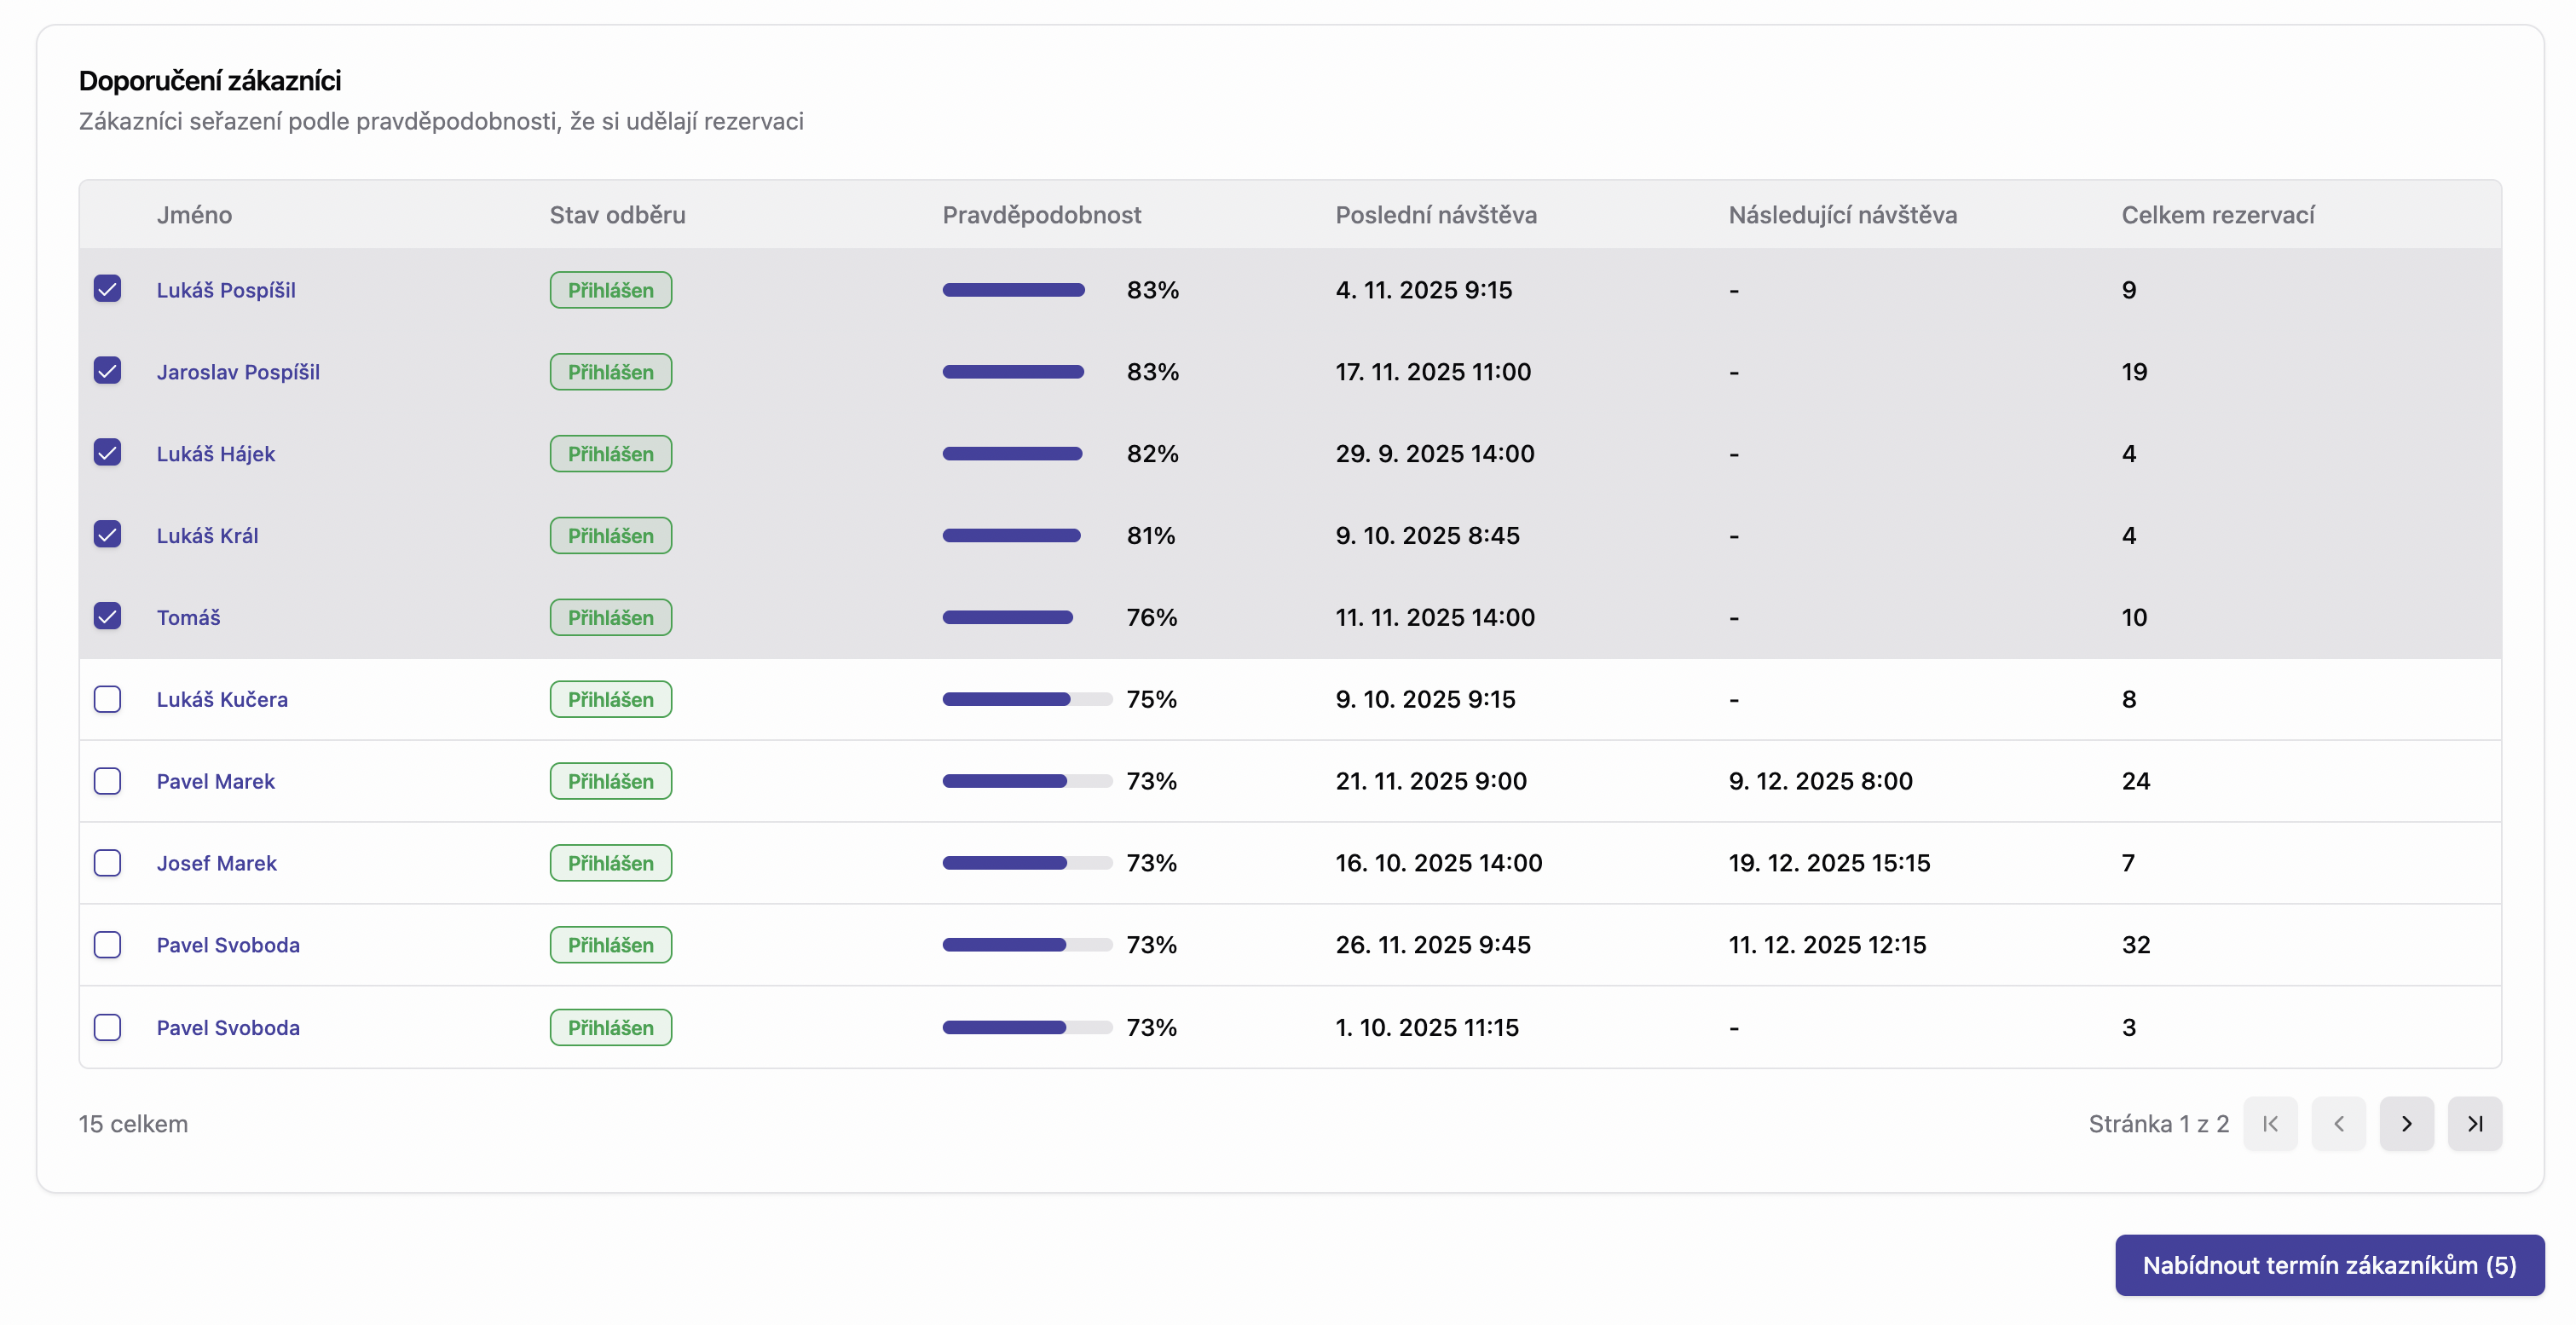
Task: Click the previous page arrow icon
Action: coord(2338,1124)
